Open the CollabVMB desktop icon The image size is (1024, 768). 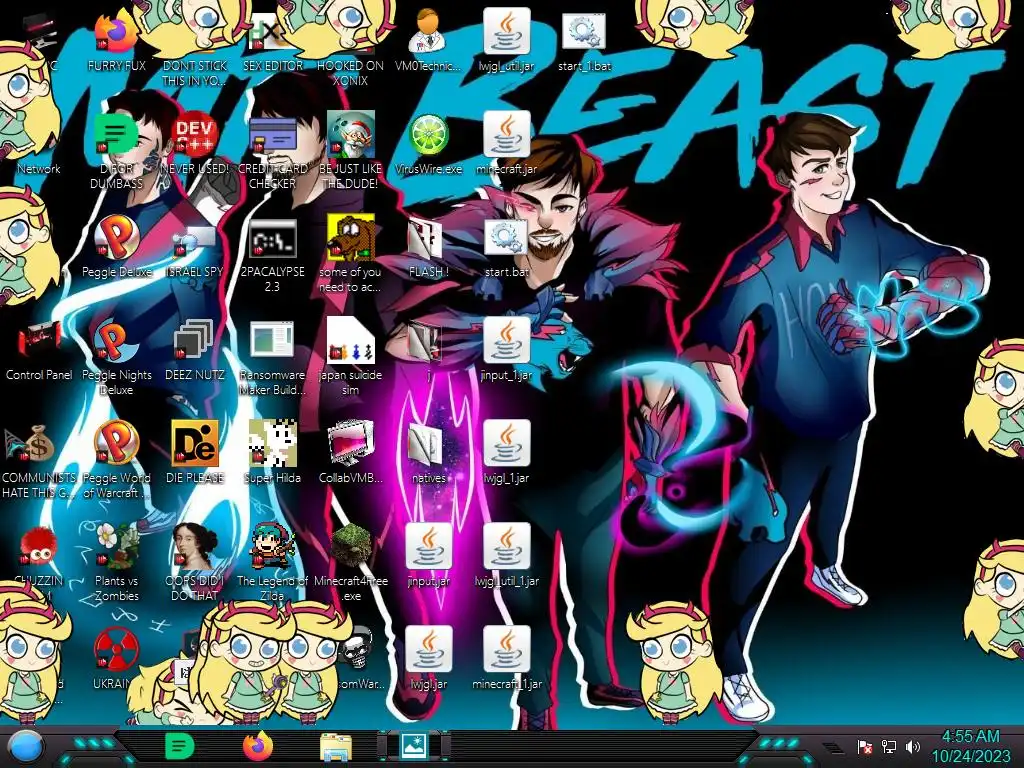tap(351, 444)
